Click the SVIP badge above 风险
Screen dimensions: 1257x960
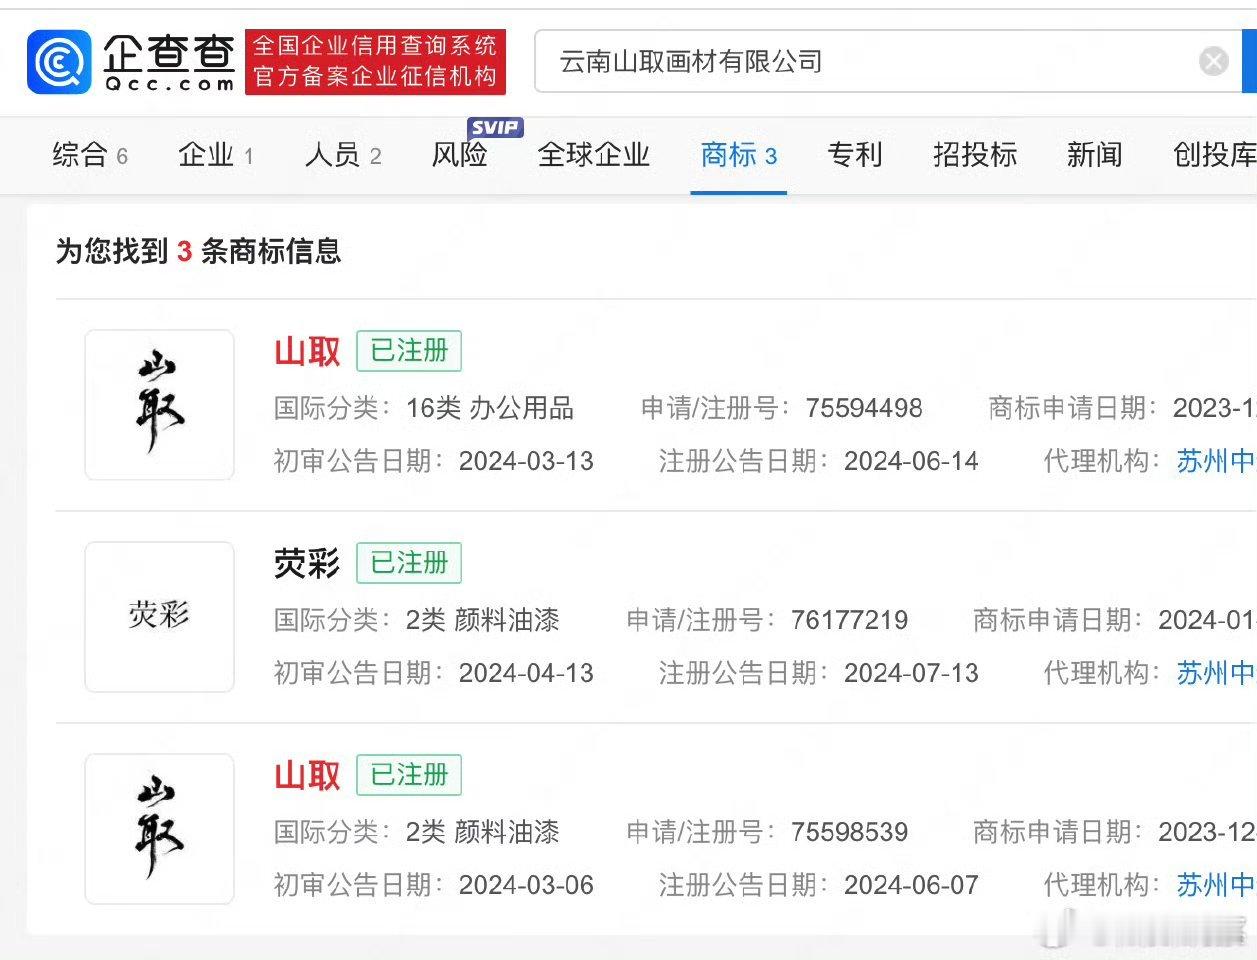point(495,127)
